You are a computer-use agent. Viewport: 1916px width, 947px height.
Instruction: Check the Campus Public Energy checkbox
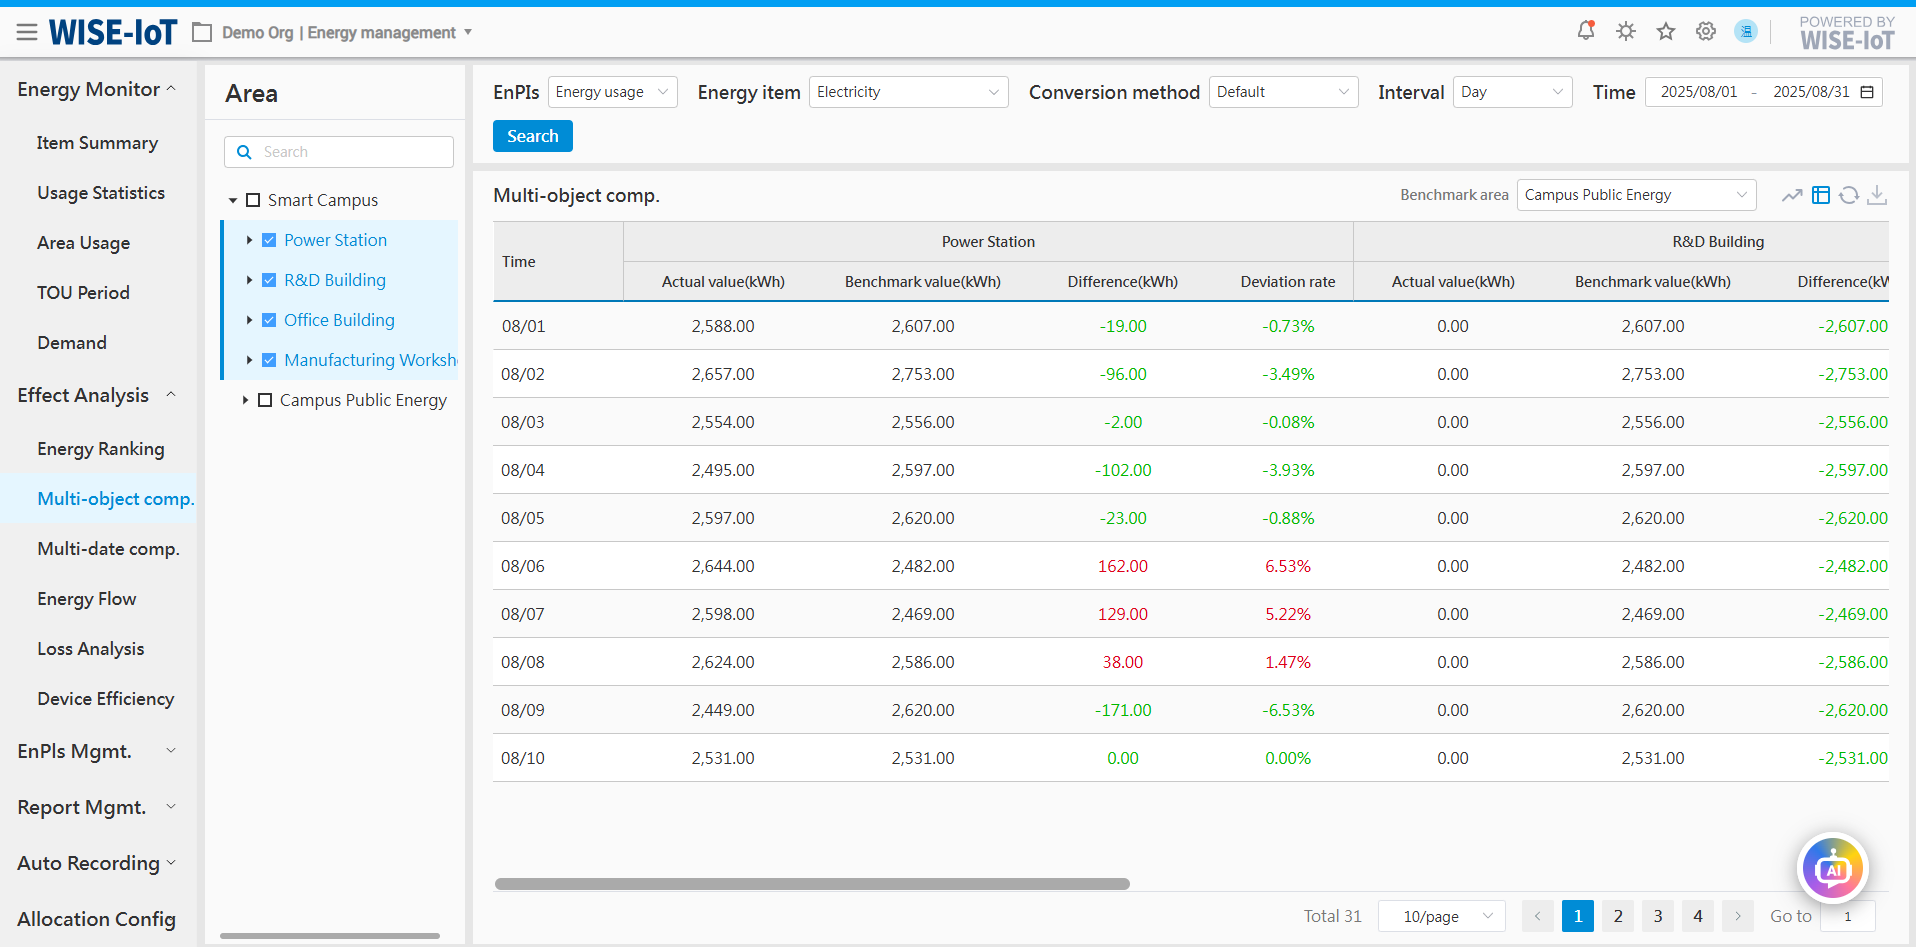coord(265,400)
